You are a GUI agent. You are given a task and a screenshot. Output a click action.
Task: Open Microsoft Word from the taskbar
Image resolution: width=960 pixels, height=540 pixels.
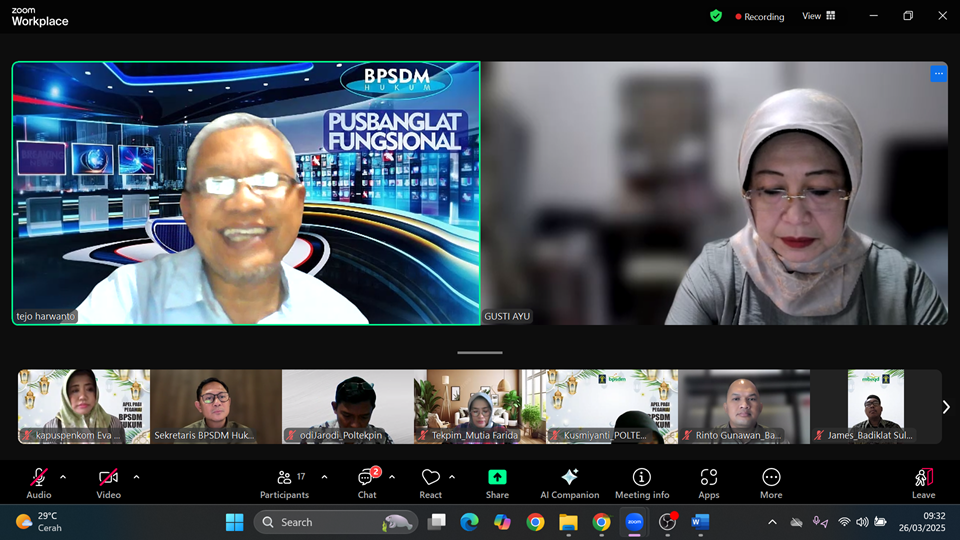700,522
